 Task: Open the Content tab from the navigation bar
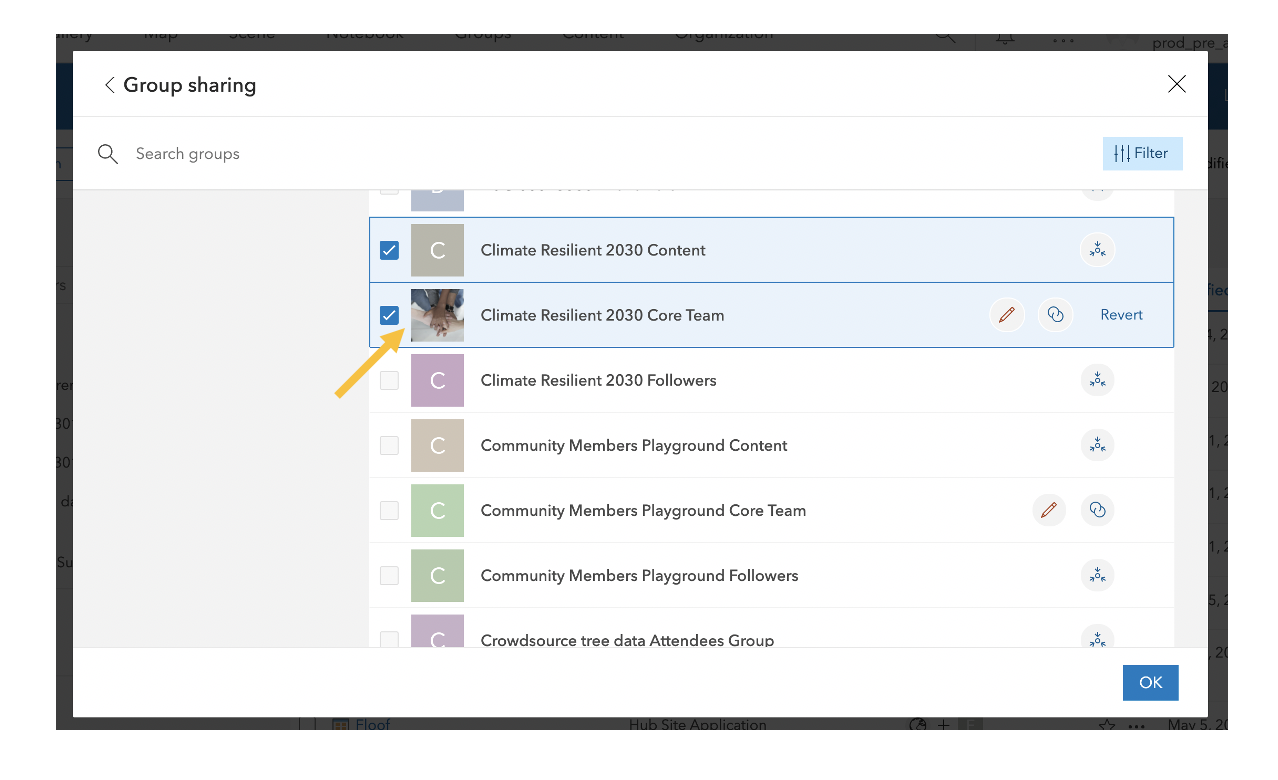(592, 33)
